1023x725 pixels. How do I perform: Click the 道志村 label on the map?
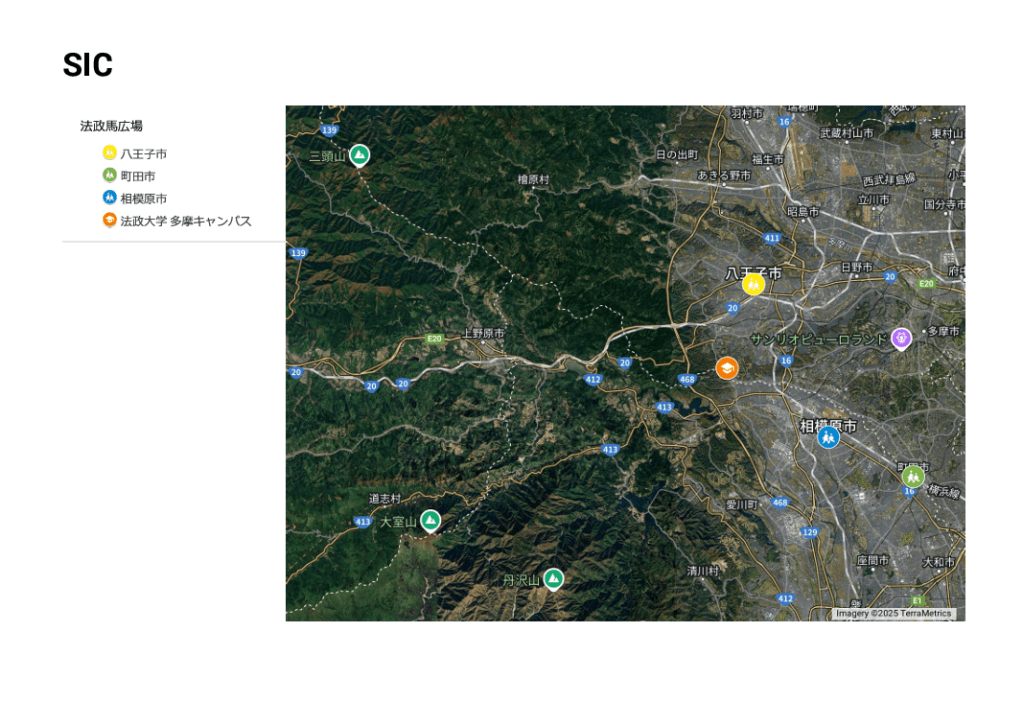(x=384, y=498)
